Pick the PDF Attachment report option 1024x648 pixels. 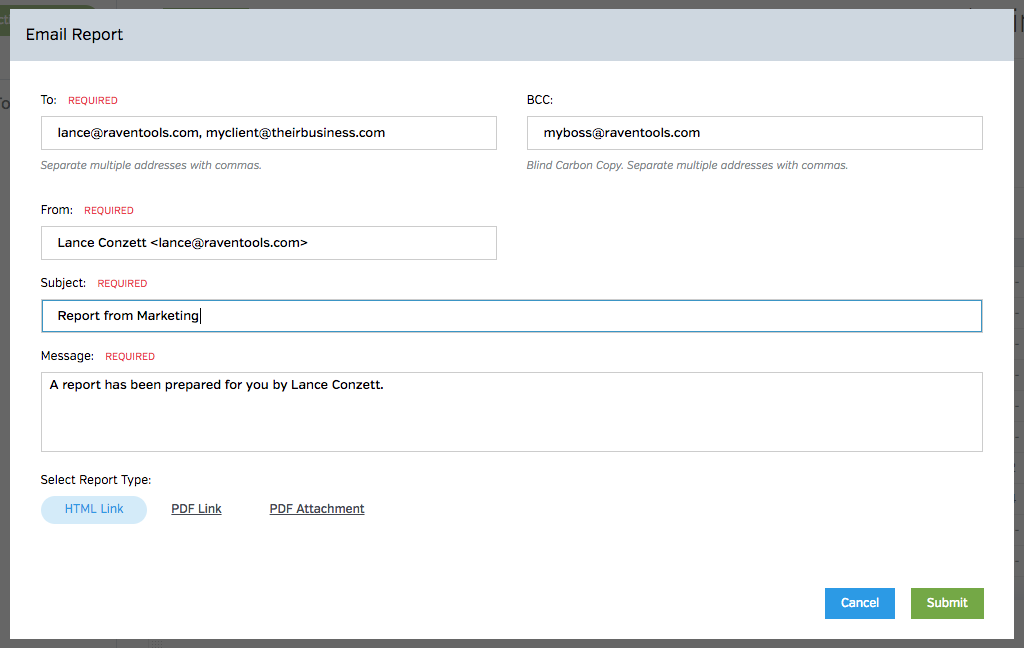pos(317,509)
